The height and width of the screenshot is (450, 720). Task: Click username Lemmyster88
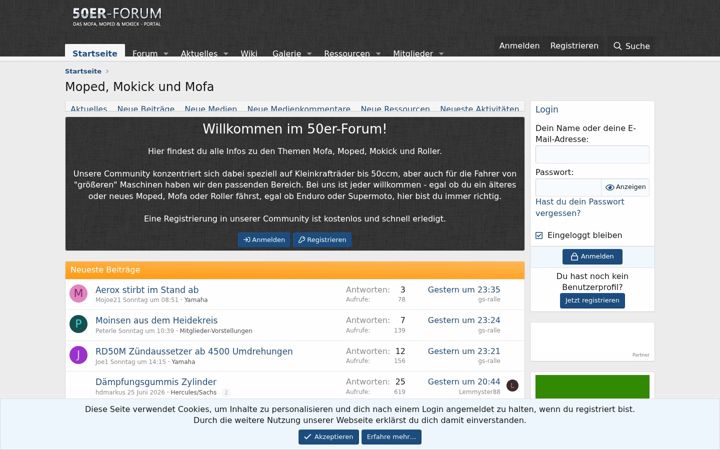tap(479, 392)
